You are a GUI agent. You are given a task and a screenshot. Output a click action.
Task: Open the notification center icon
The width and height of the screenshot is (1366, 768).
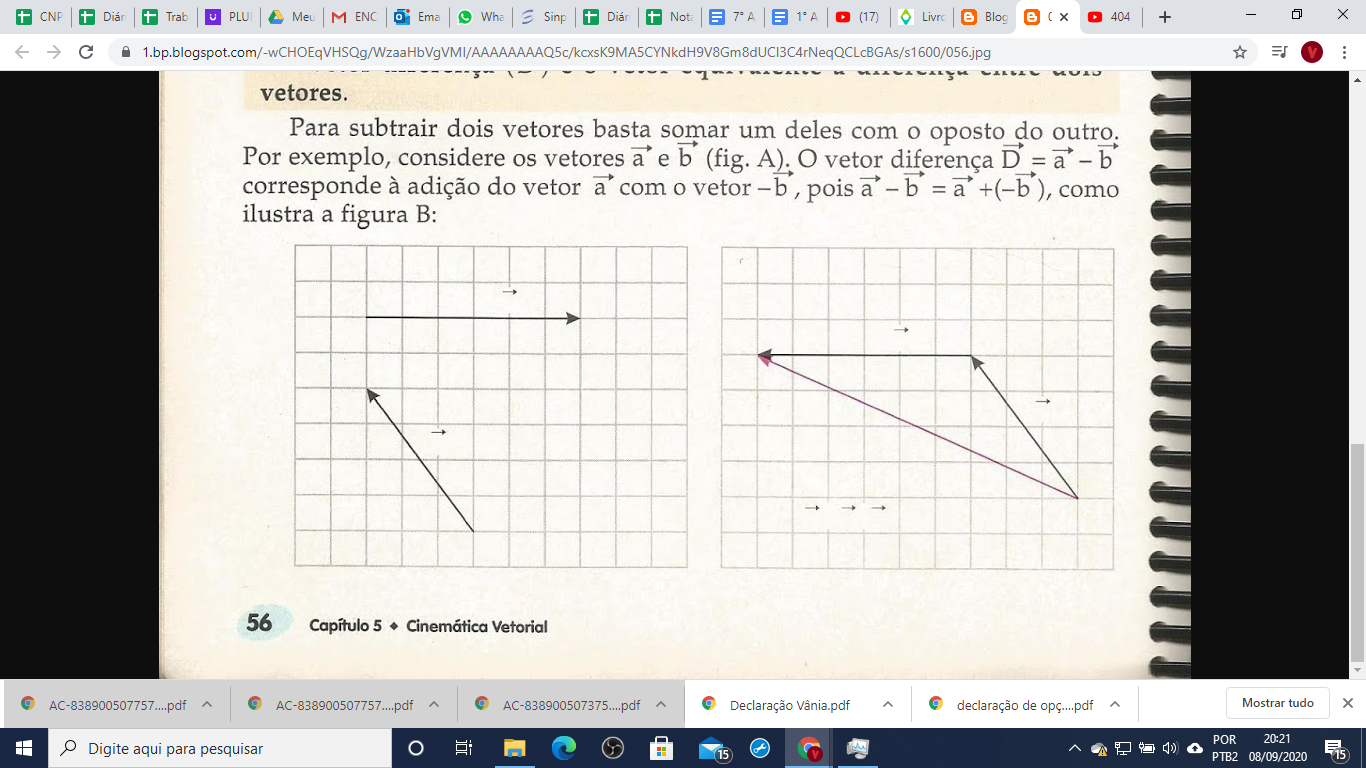[1335, 748]
